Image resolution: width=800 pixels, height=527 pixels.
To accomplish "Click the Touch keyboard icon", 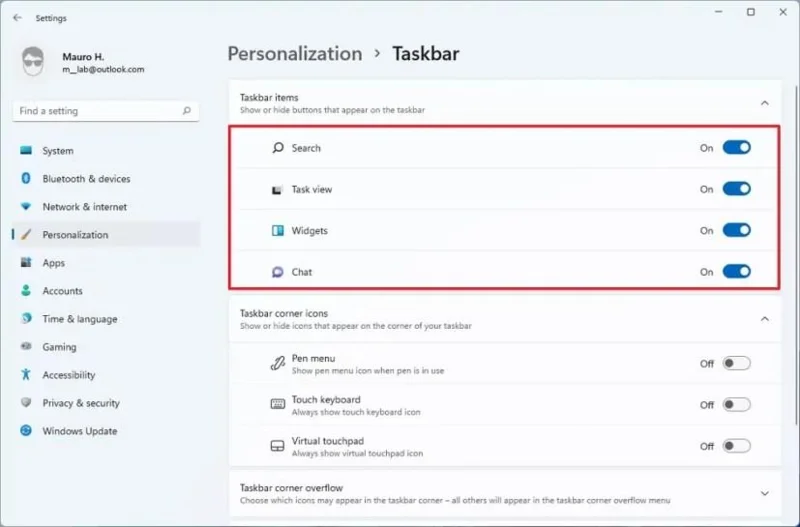I will point(278,405).
